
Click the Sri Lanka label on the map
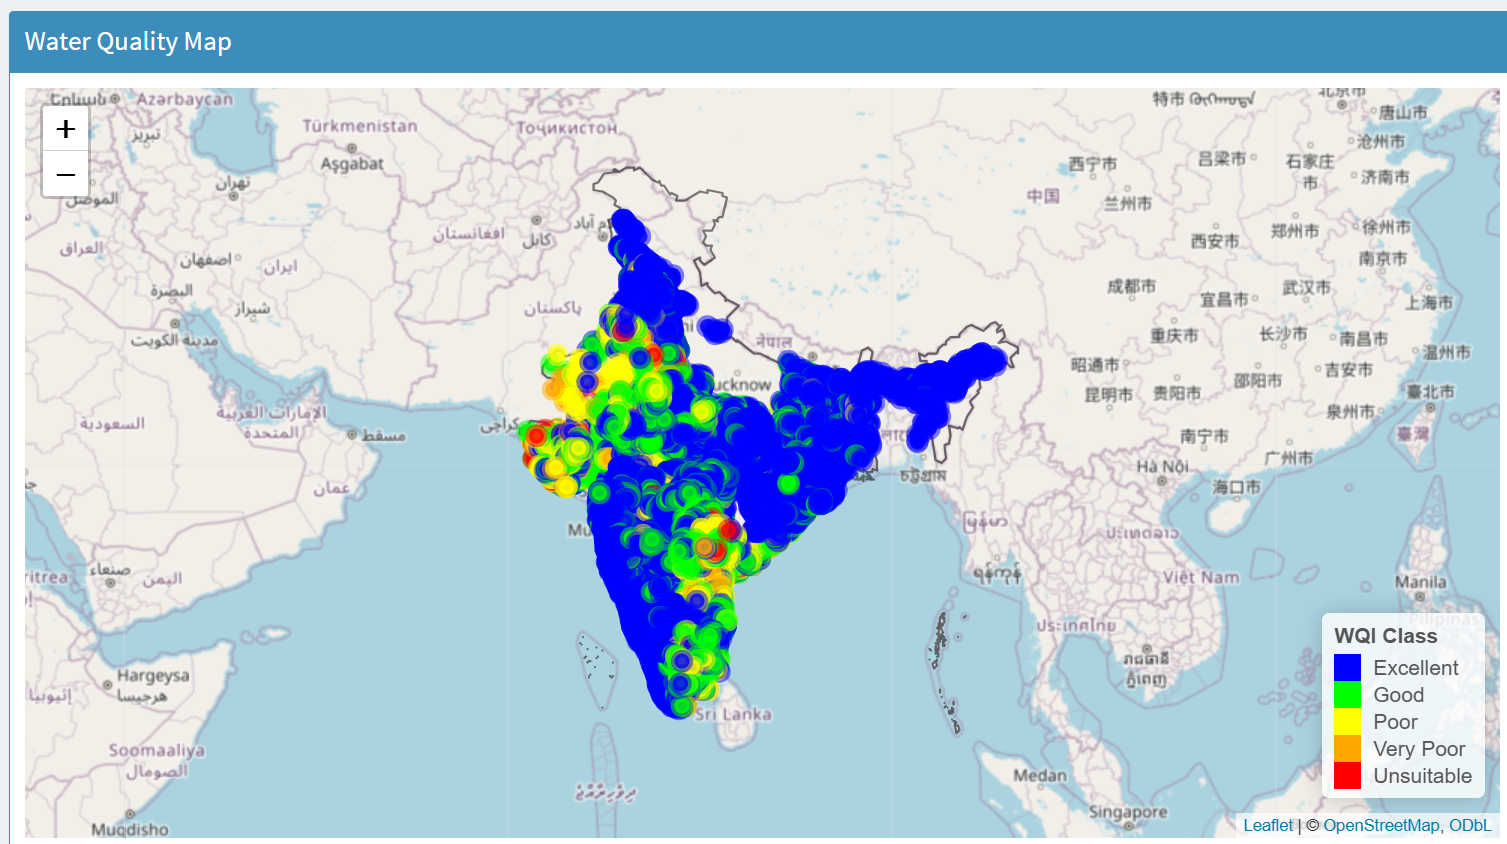733,714
